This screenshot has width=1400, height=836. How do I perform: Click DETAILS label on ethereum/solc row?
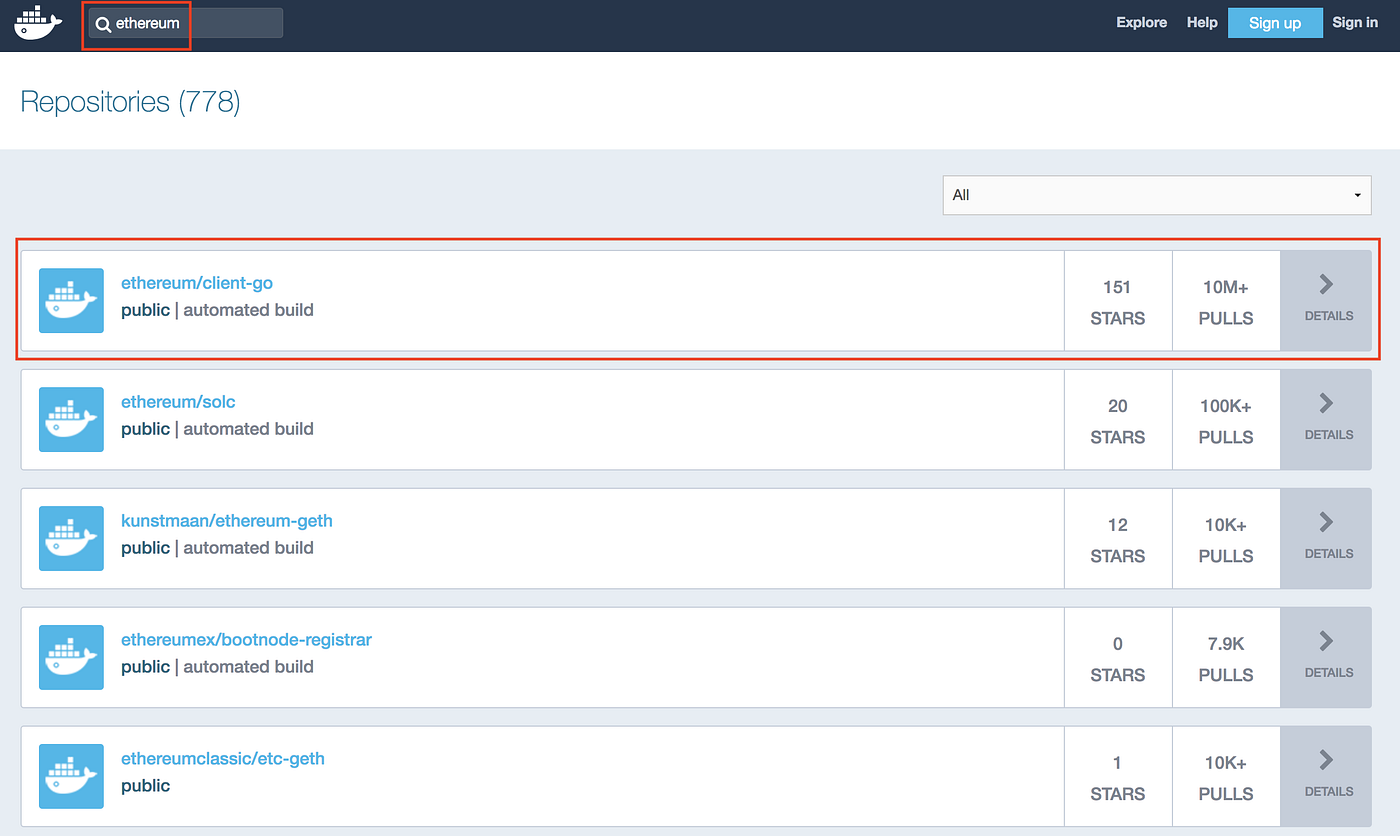(x=1329, y=435)
